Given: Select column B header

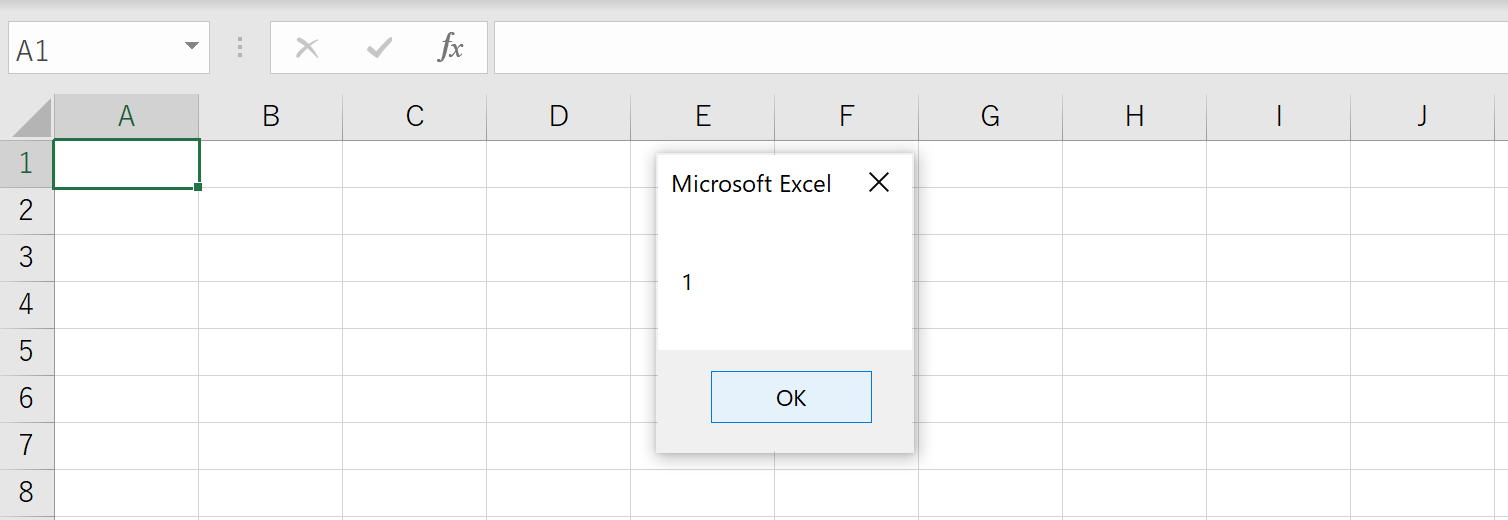Looking at the screenshot, I should (x=270, y=117).
